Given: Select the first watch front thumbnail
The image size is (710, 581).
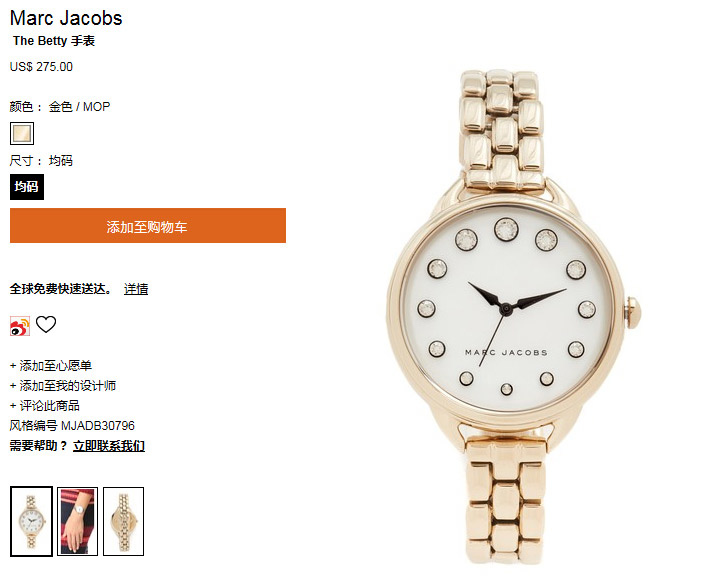Looking at the screenshot, I should [x=31, y=521].
